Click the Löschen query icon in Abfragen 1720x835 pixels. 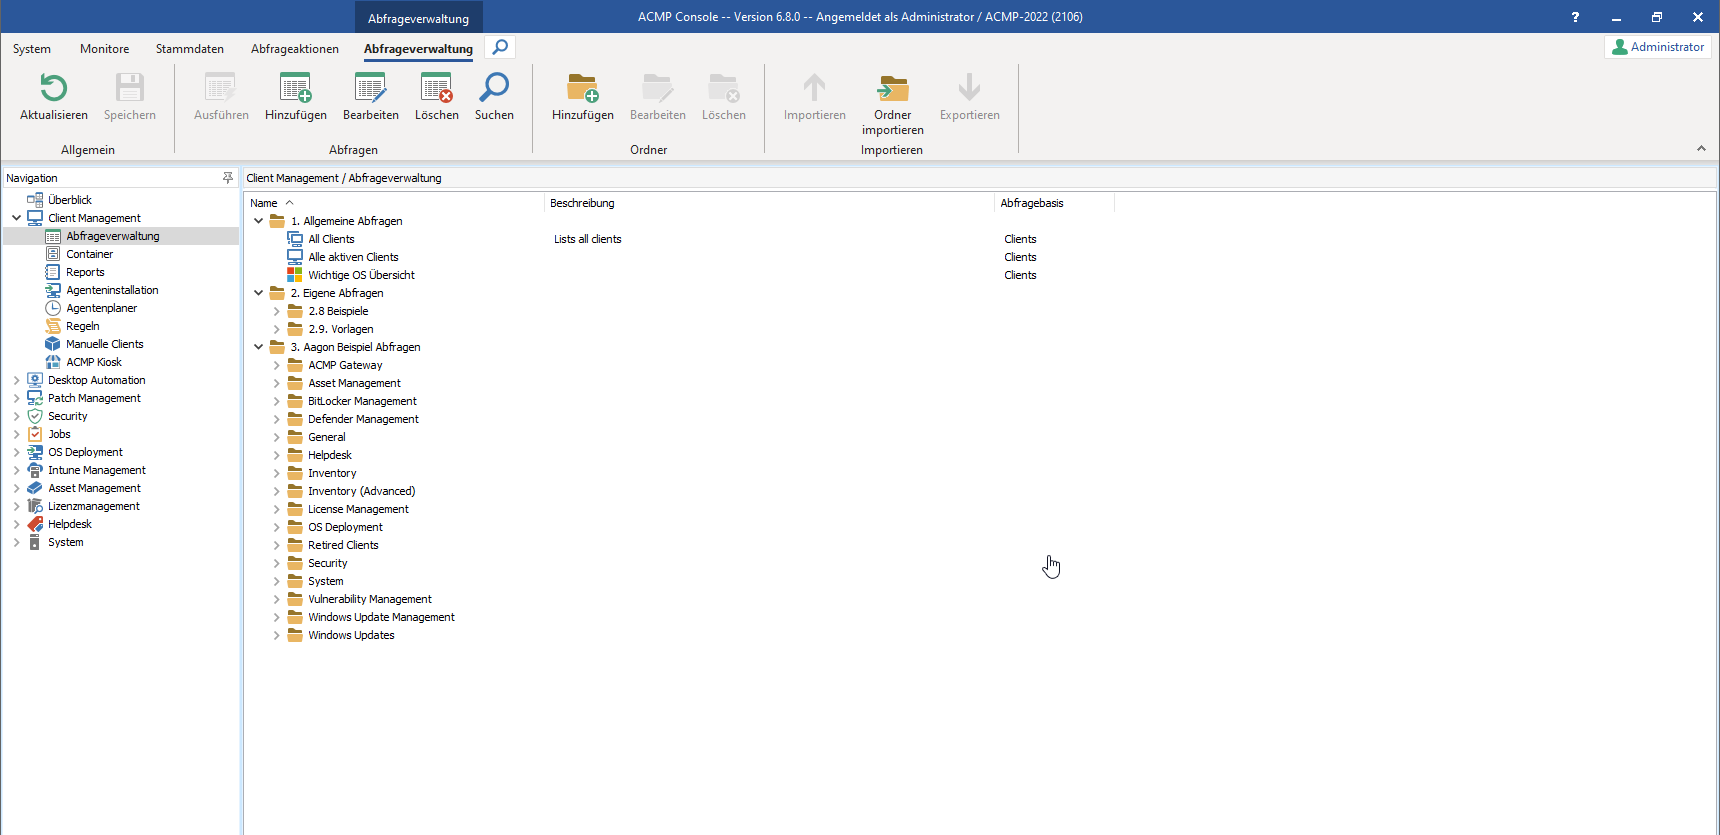click(x=436, y=89)
